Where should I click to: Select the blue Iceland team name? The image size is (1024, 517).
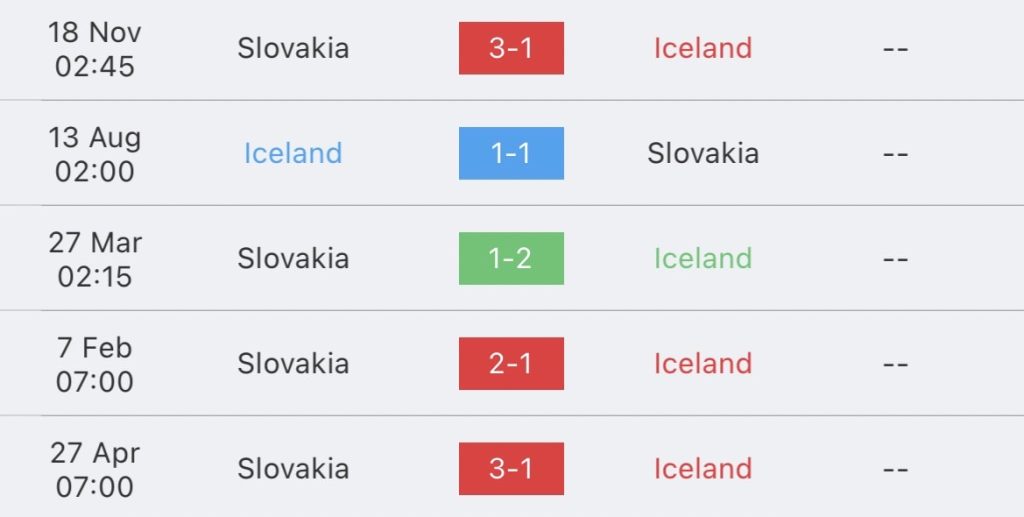point(293,153)
